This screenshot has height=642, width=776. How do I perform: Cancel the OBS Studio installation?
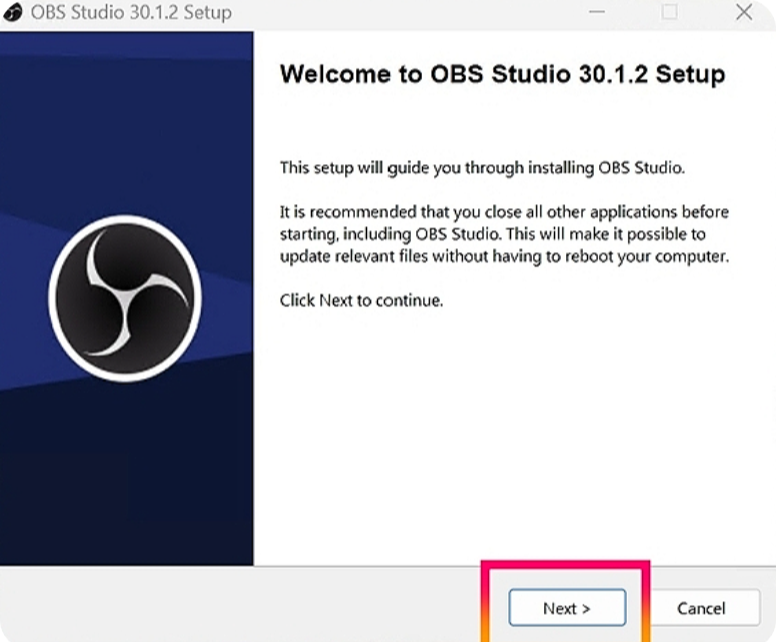pyautogui.click(x=701, y=608)
